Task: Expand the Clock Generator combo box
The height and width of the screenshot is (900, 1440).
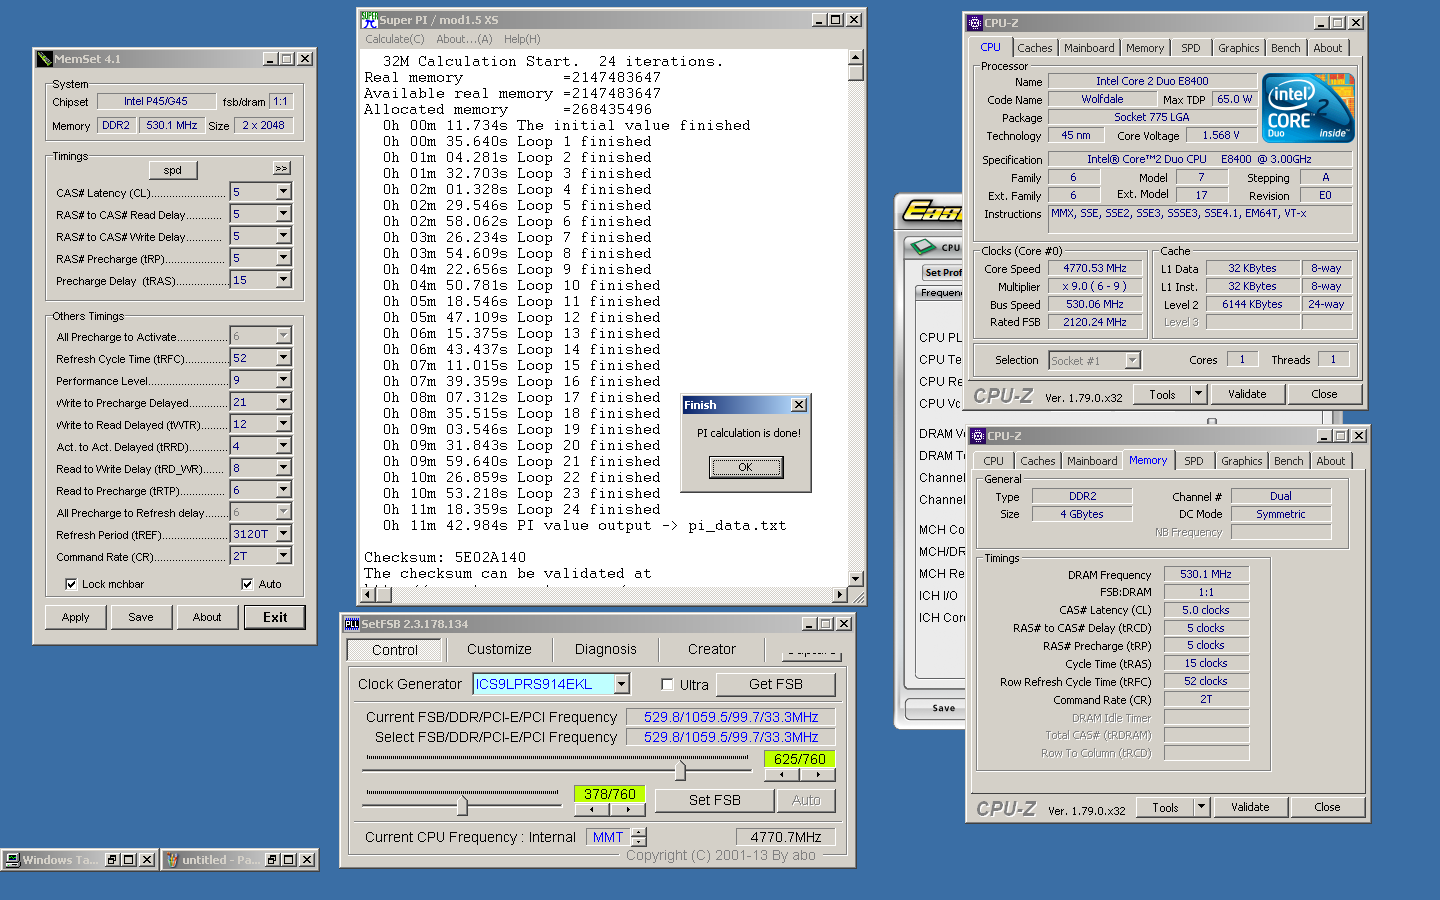Action: (x=621, y=684)
